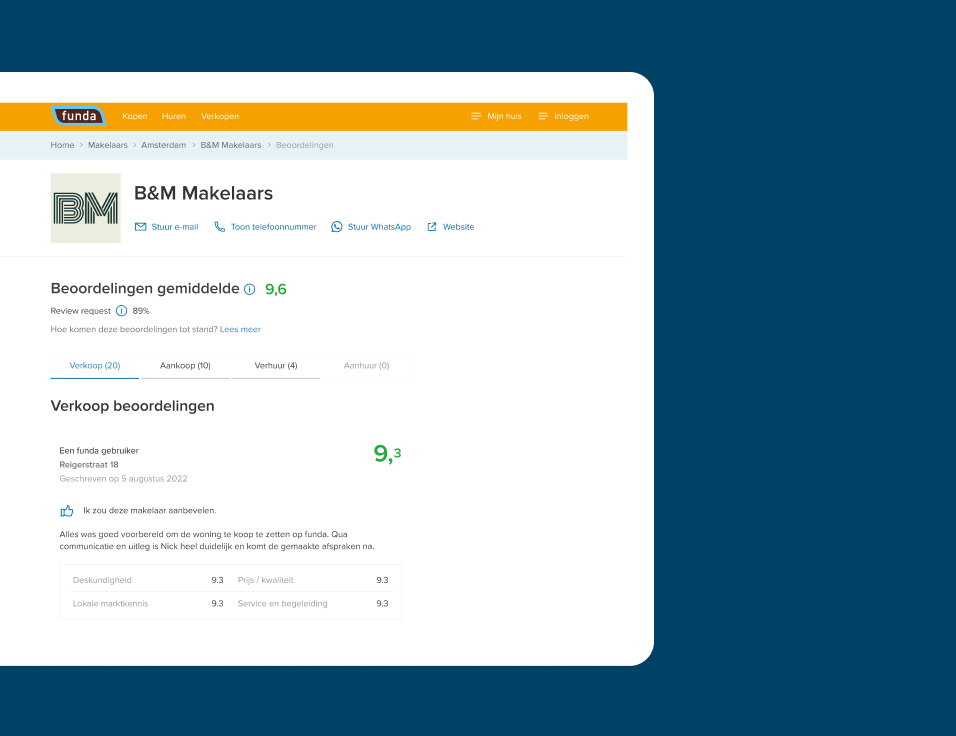Click the 89% review request value
The width and height of the screenshot is (956, 736).
[141, 311]
